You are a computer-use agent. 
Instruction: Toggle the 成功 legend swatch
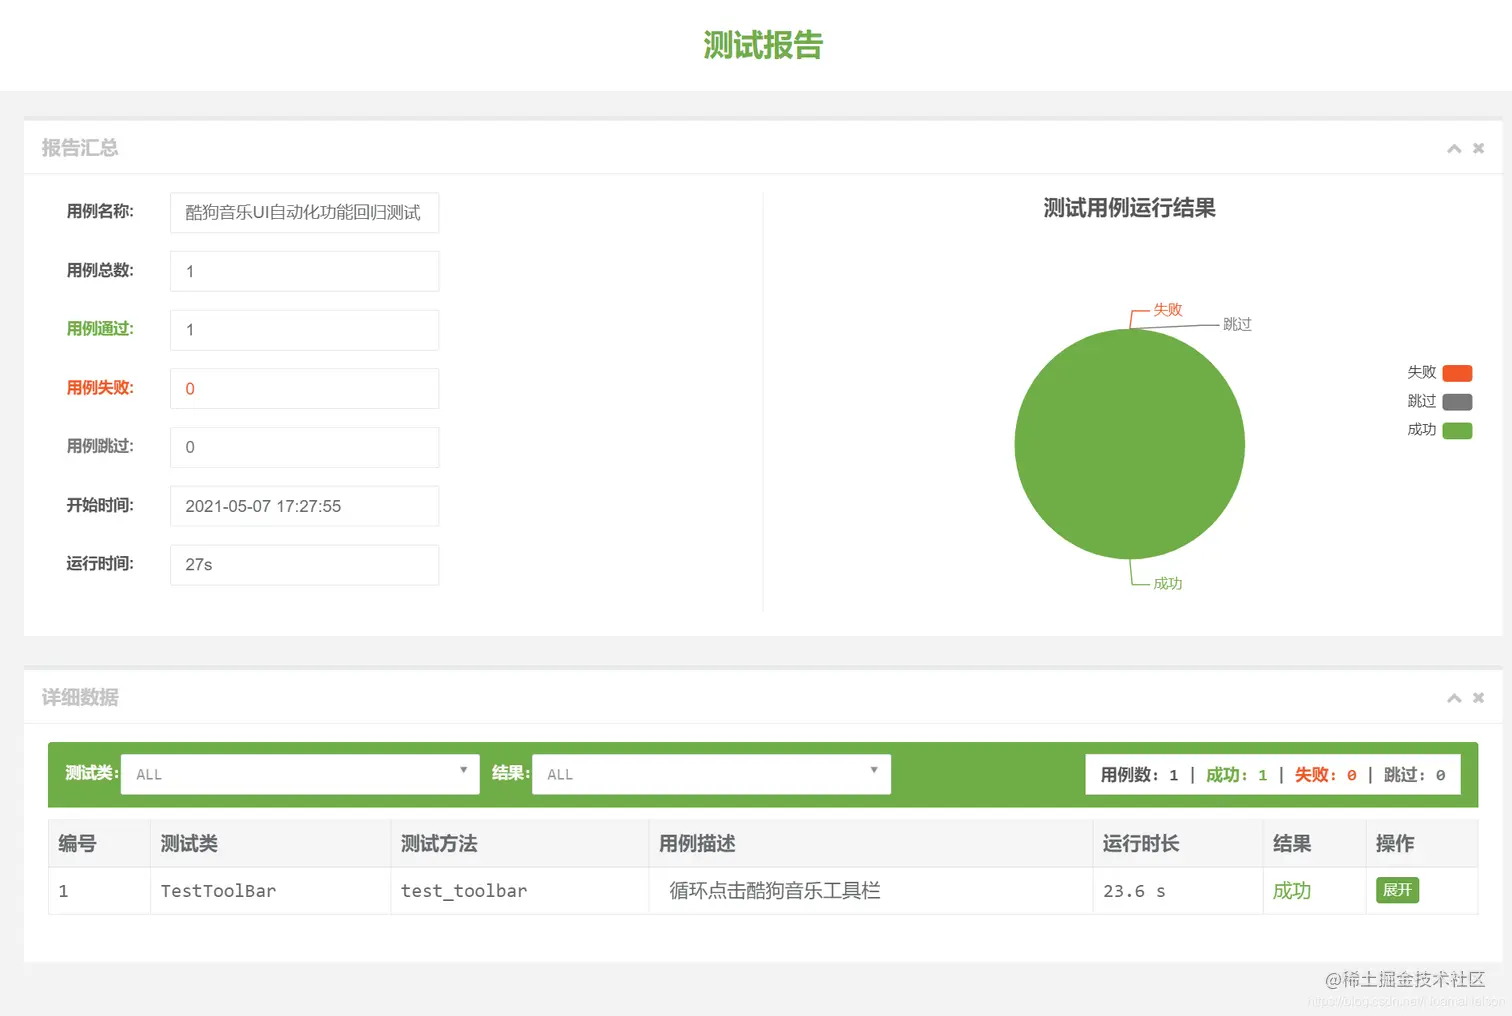click(x=1457, y=431)
